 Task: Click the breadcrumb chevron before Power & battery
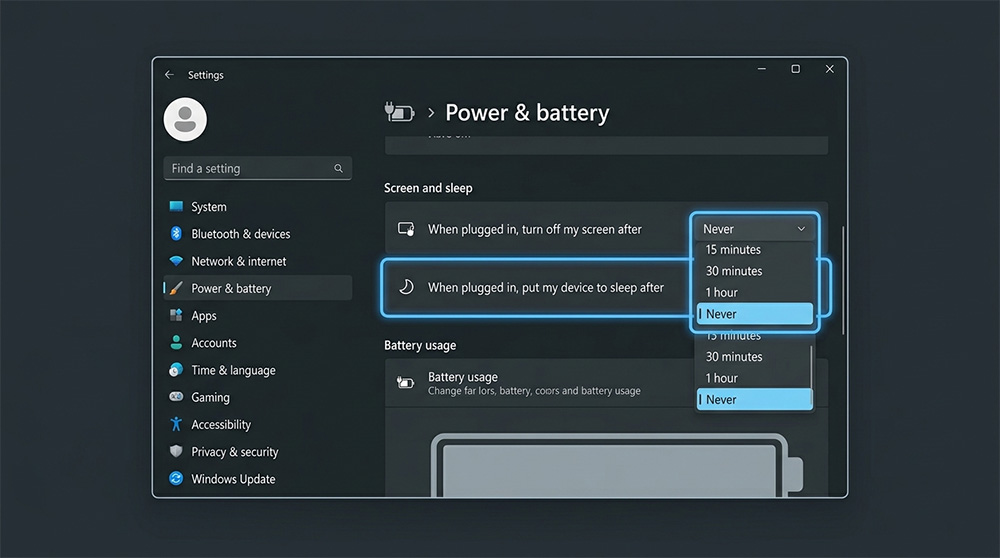(431, 113)
